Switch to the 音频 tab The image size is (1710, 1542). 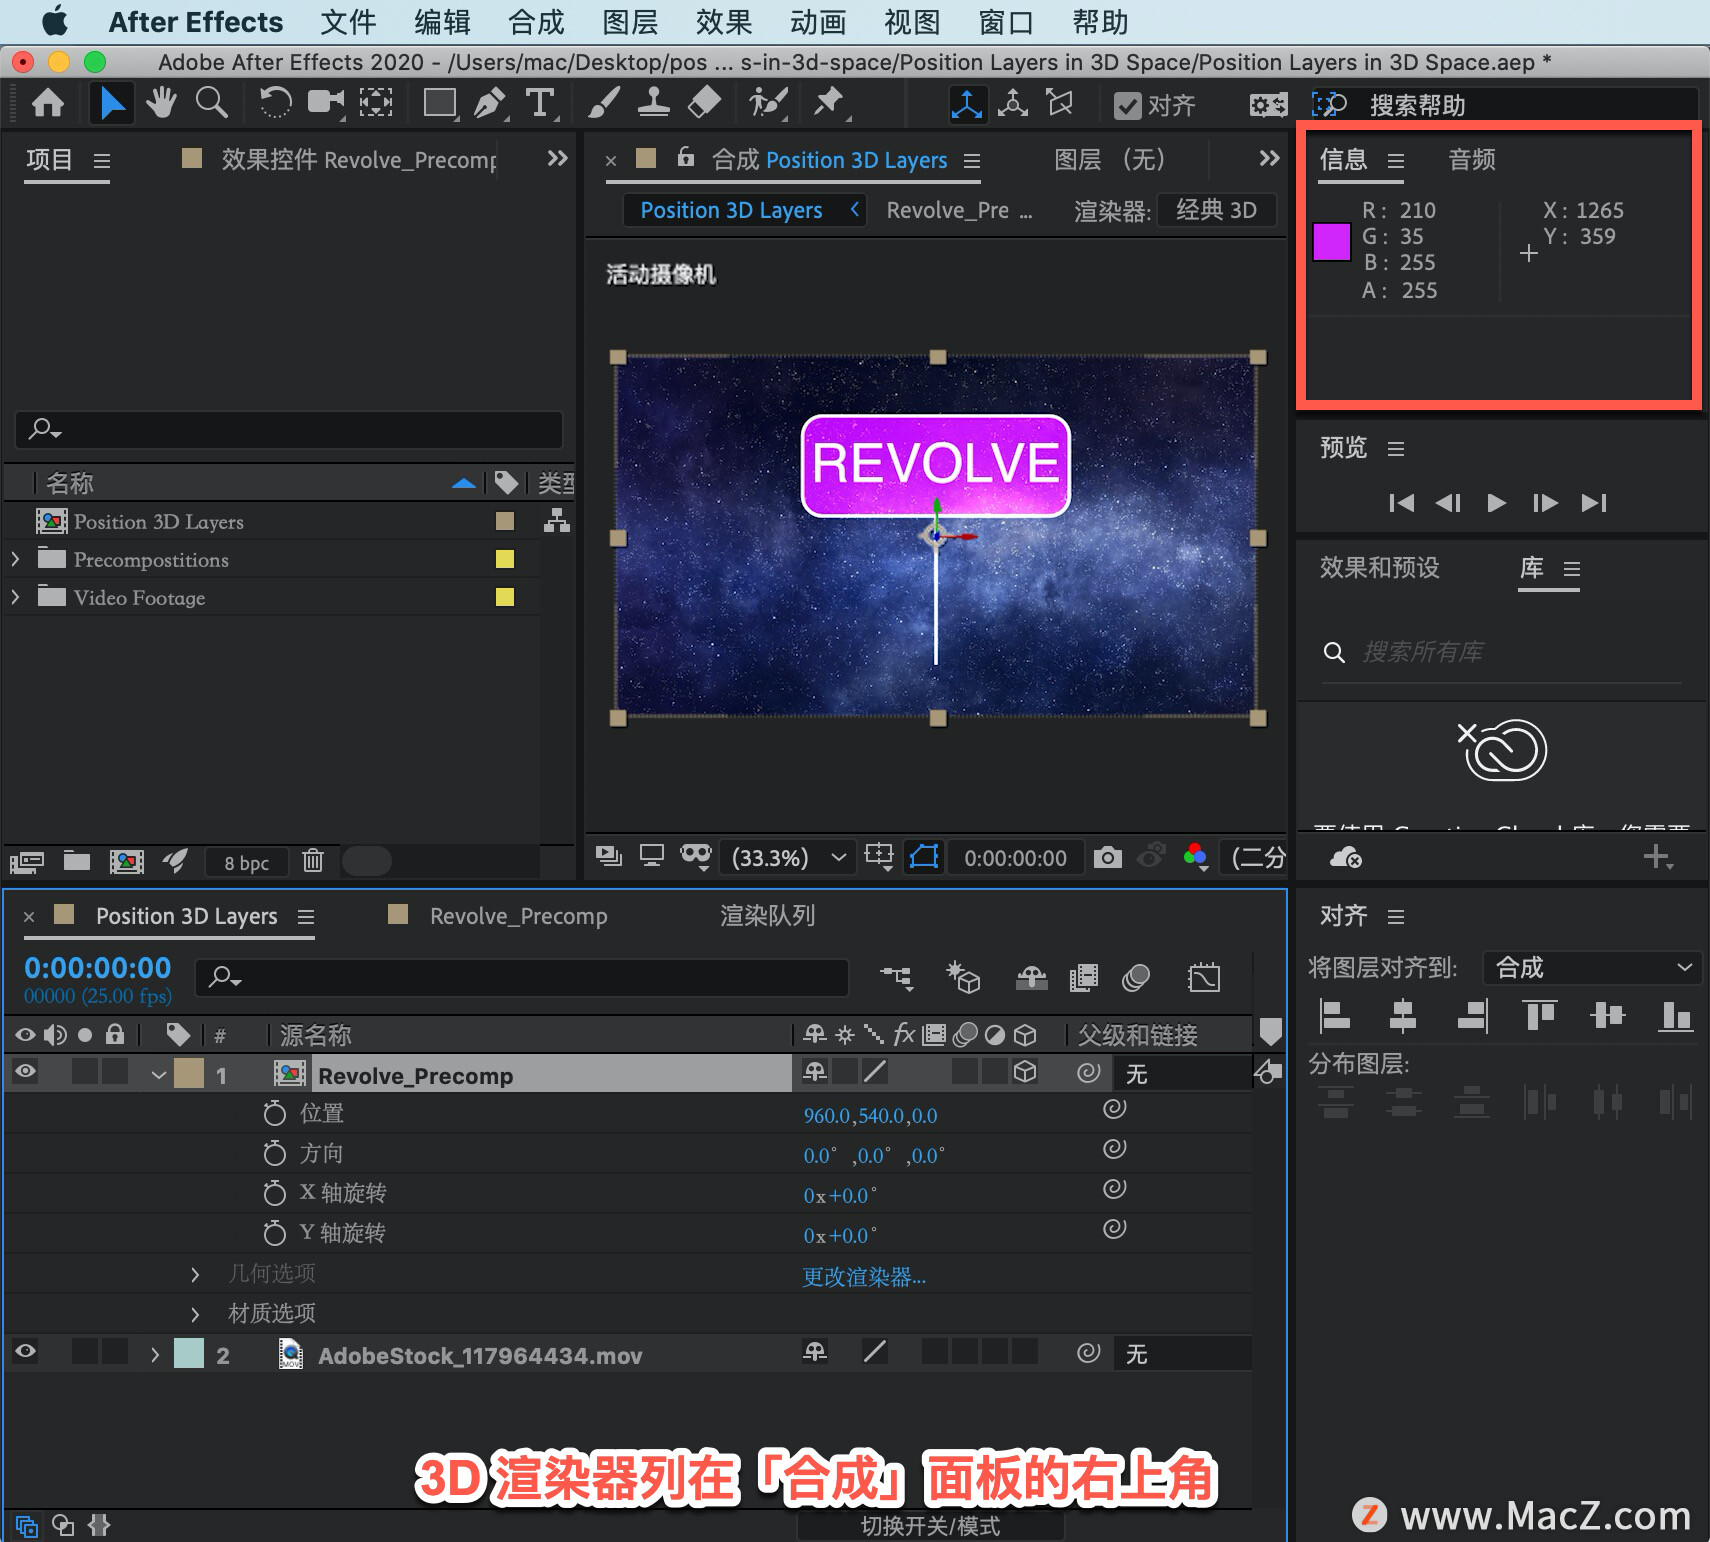pyautogui.click(x=1472, y=159)
